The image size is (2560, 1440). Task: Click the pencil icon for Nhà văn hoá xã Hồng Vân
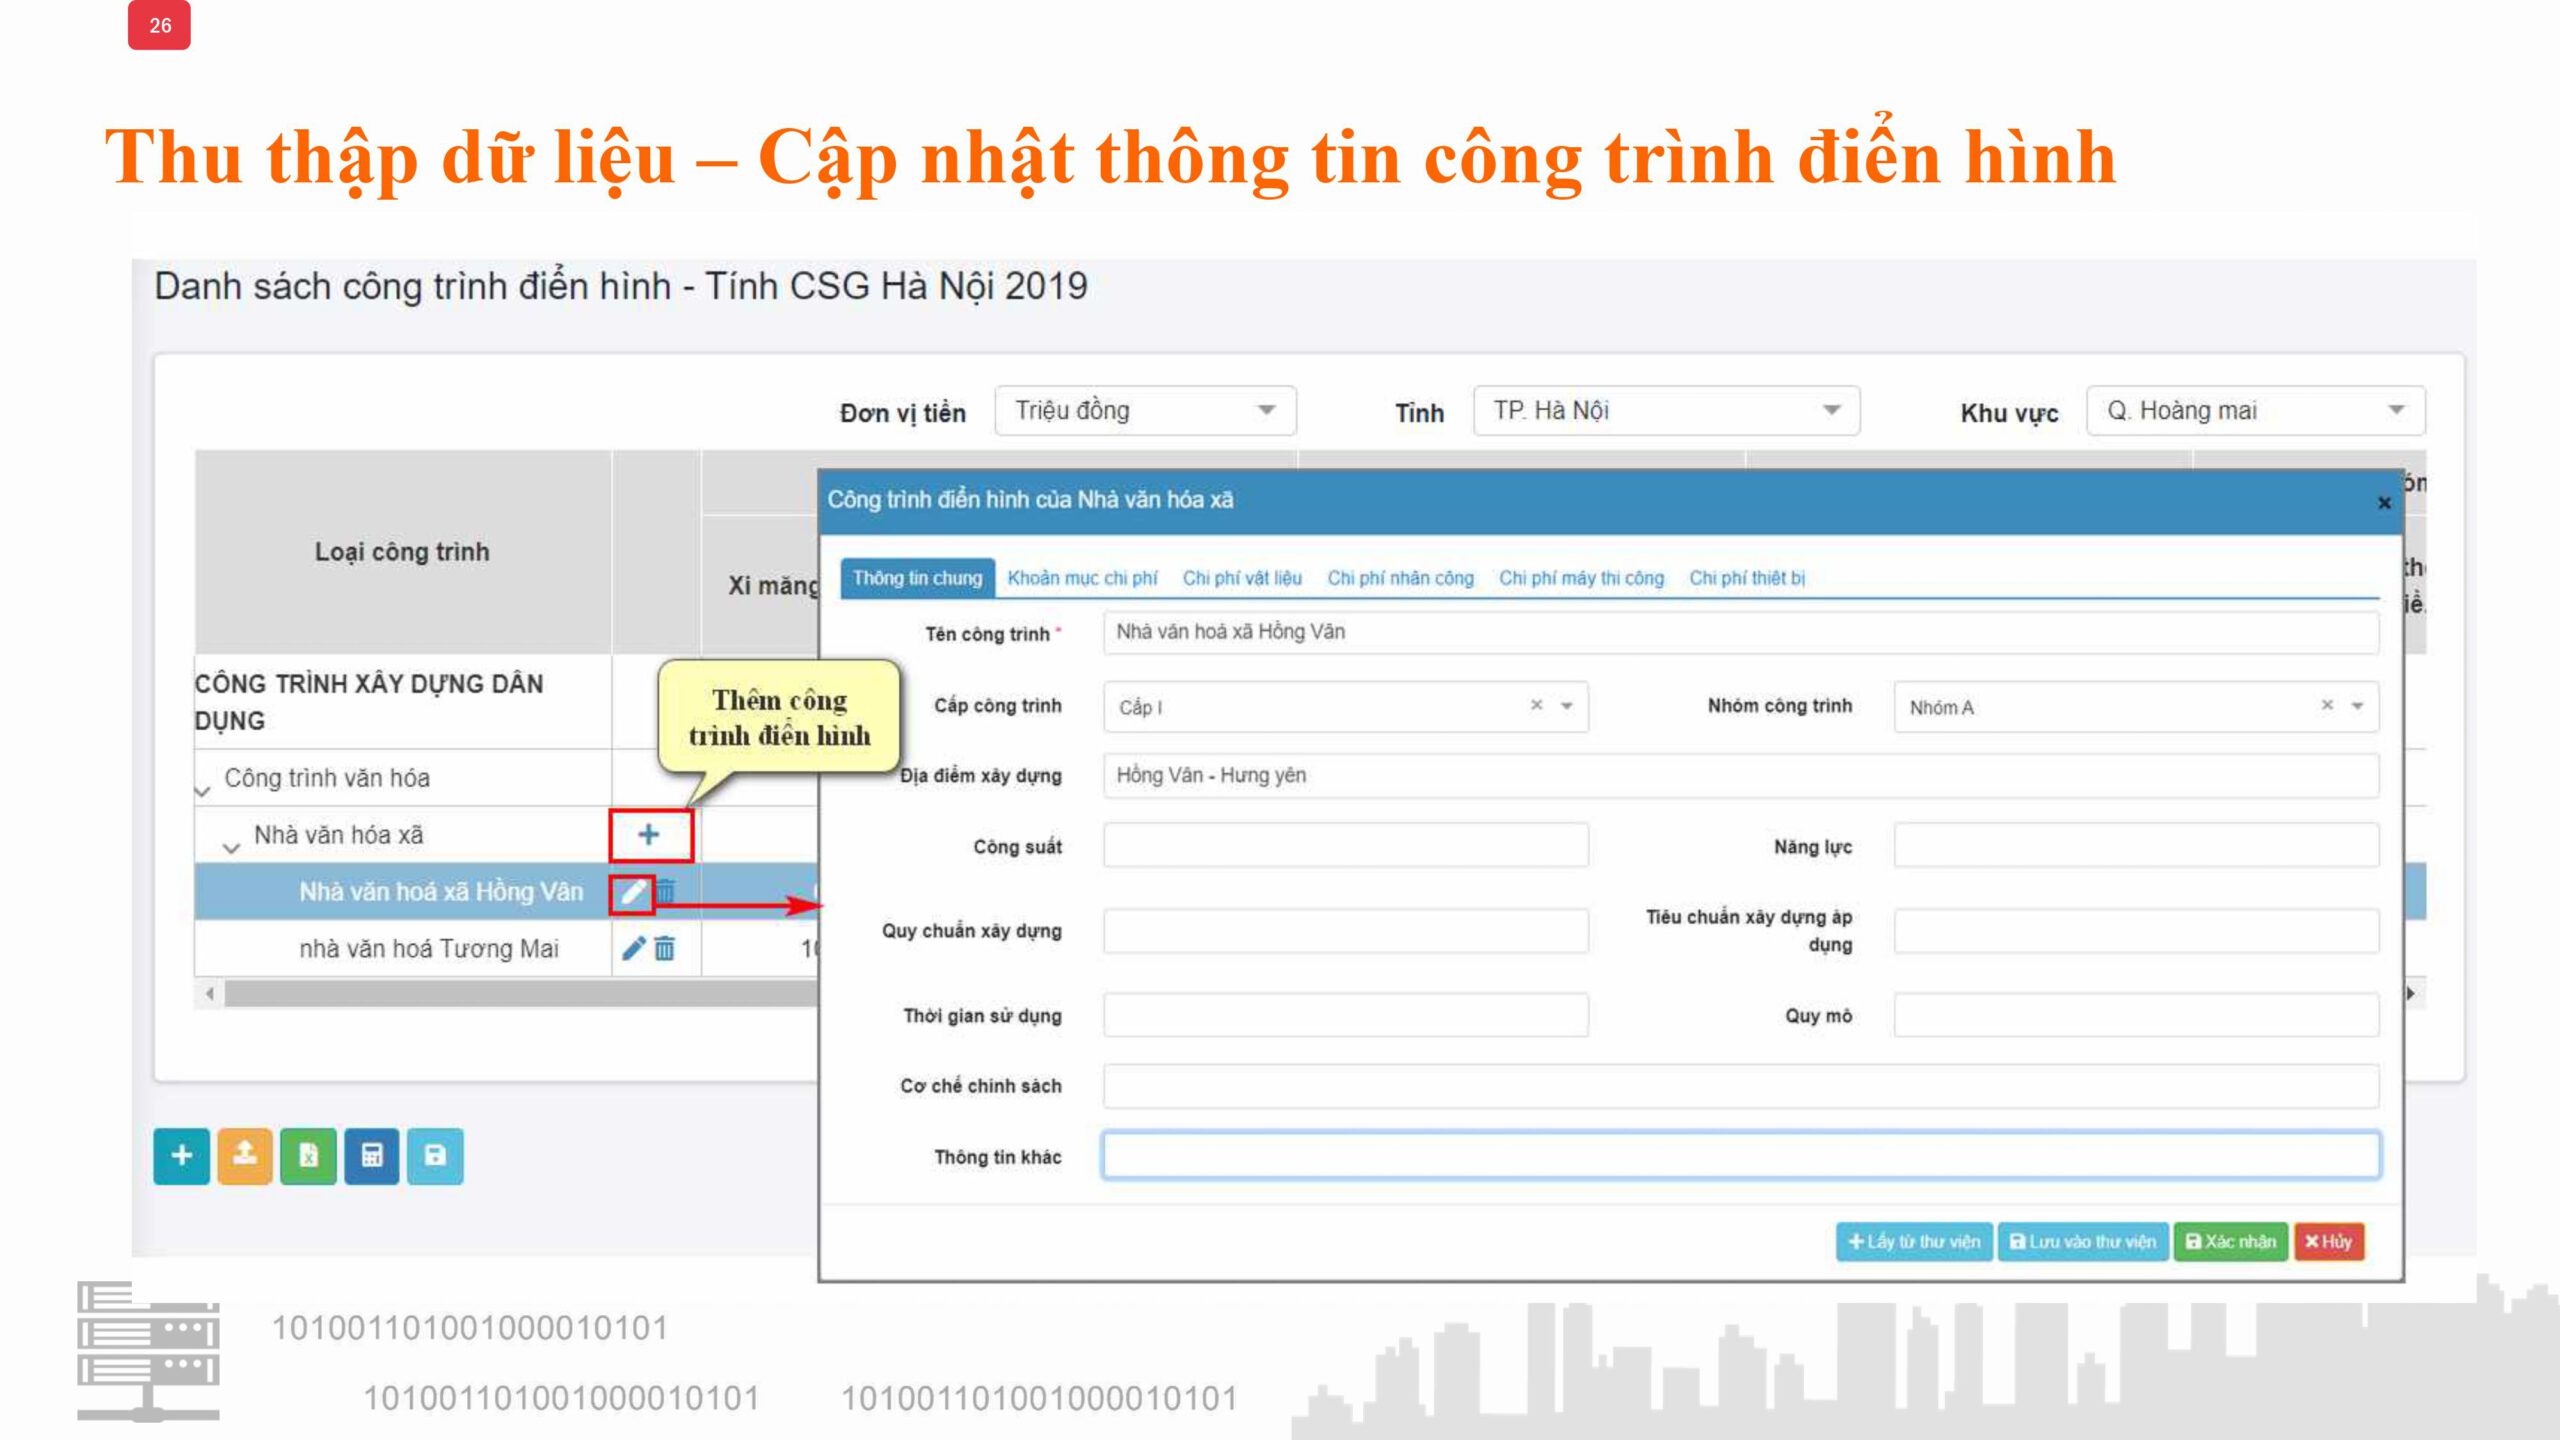(x=632, y=892)
